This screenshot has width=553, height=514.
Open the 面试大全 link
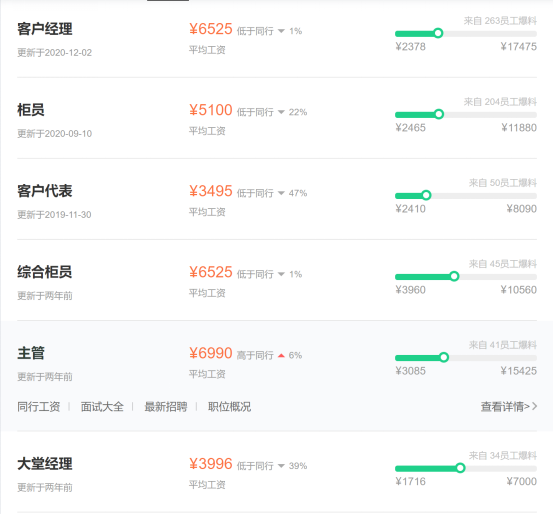click(x=102, y=407)
